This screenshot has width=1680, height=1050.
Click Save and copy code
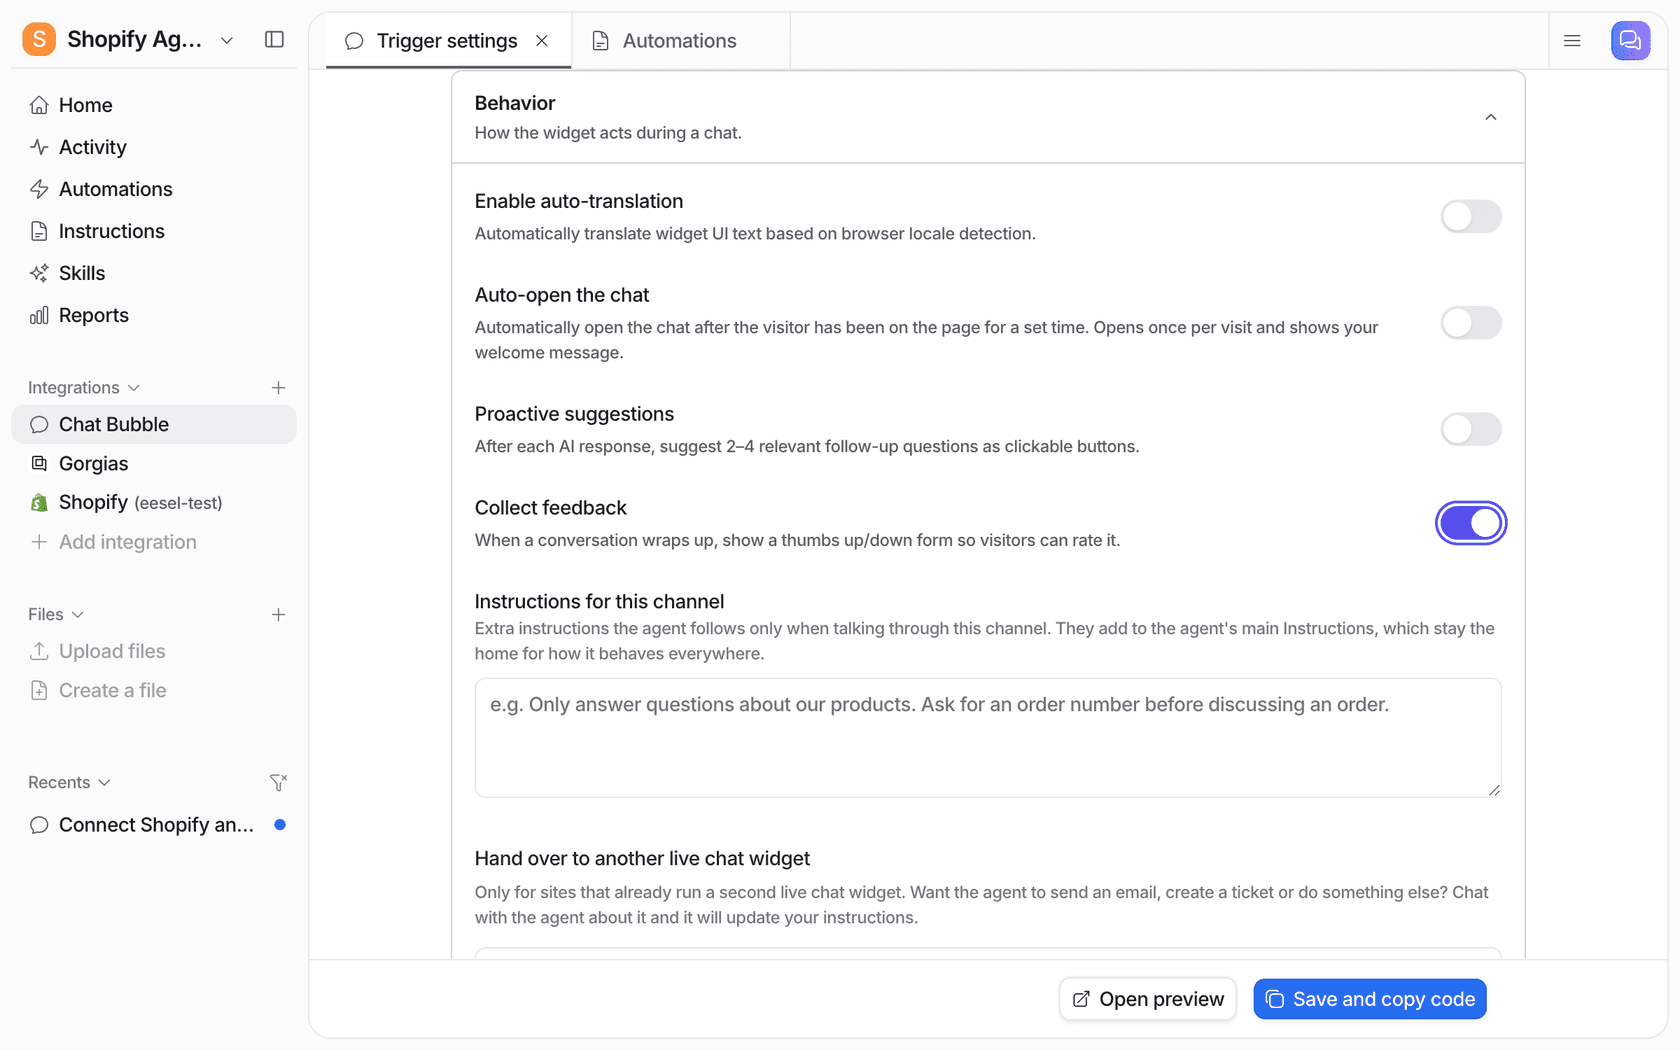(x=1370, y=999)
